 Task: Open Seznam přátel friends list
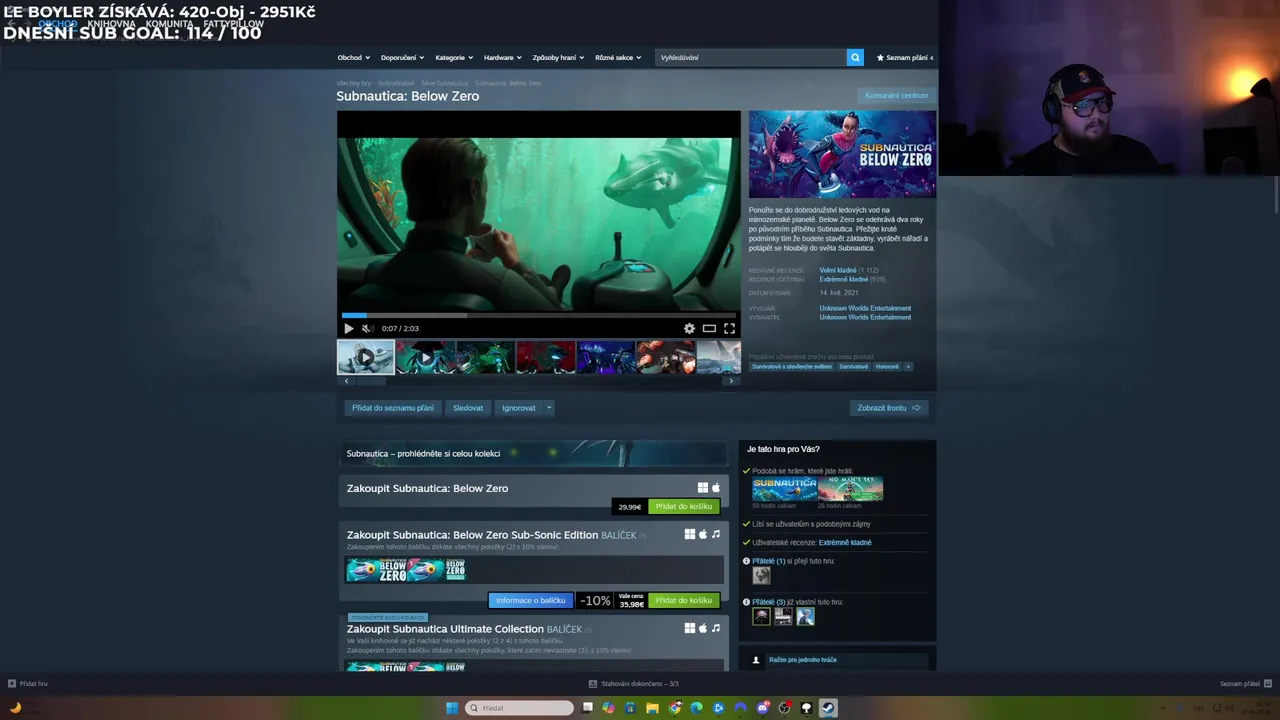pyautogui.click(x=1245, y=684)
